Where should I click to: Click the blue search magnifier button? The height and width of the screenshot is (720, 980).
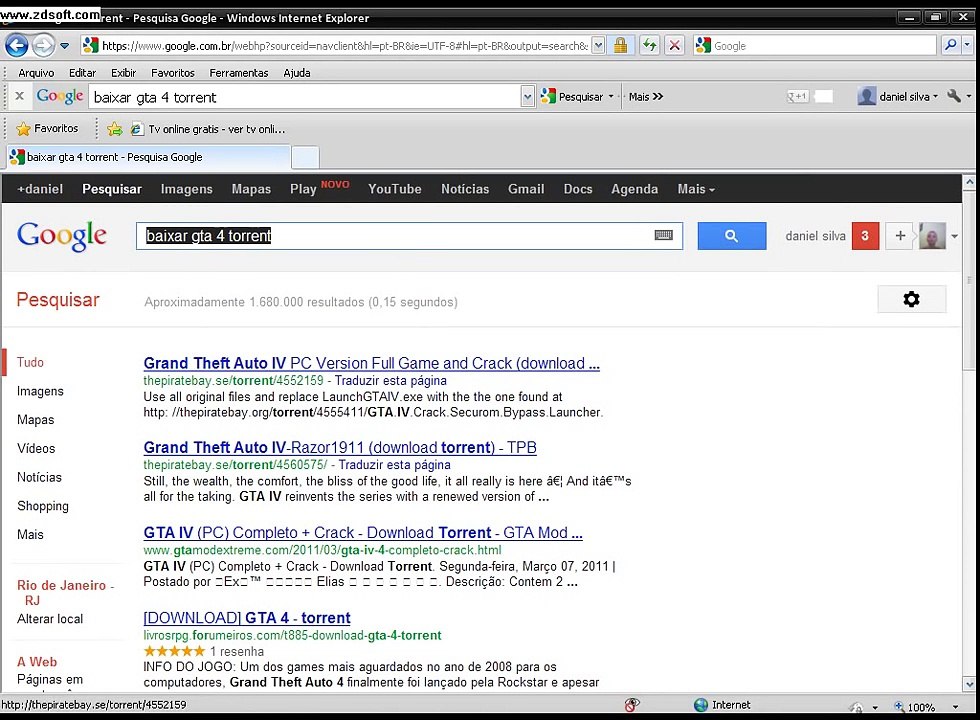(731, 236)
